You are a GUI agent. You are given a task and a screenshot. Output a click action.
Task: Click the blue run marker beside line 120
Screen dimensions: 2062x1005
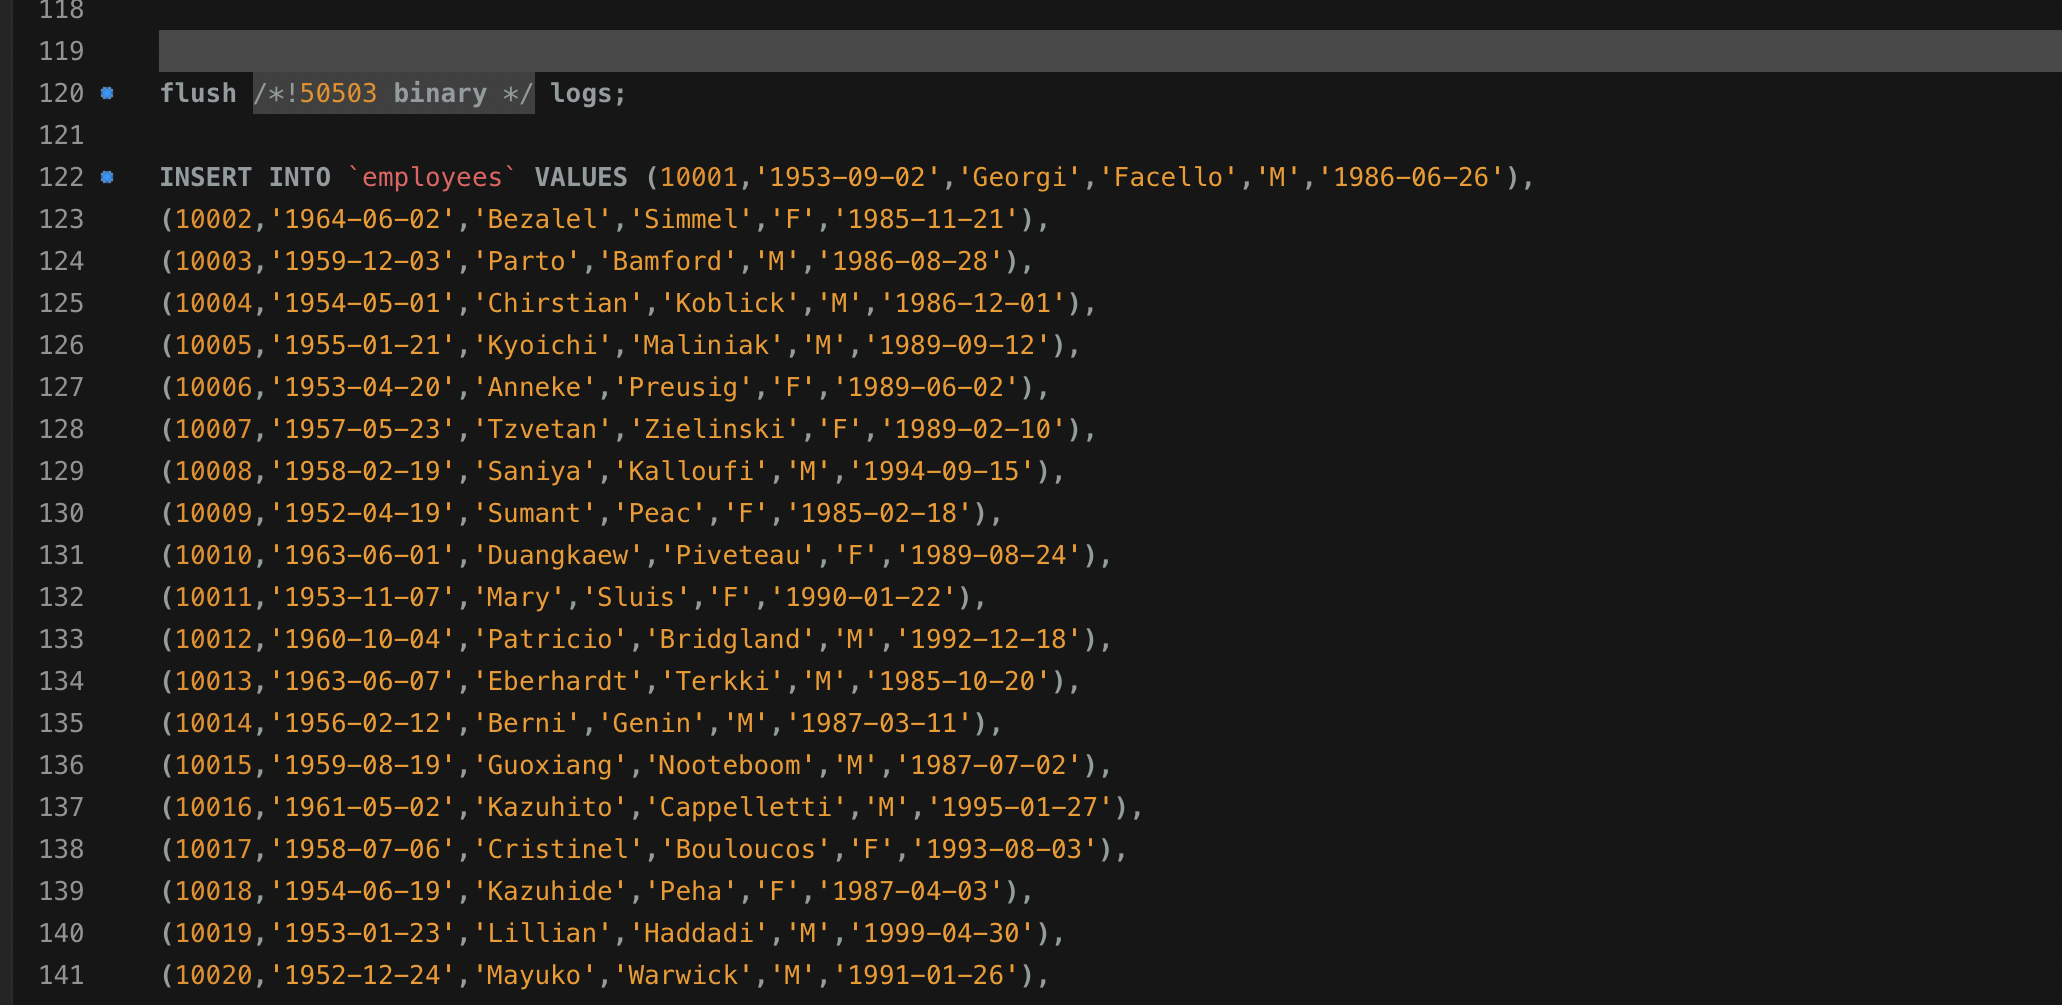tap(108, 93)
